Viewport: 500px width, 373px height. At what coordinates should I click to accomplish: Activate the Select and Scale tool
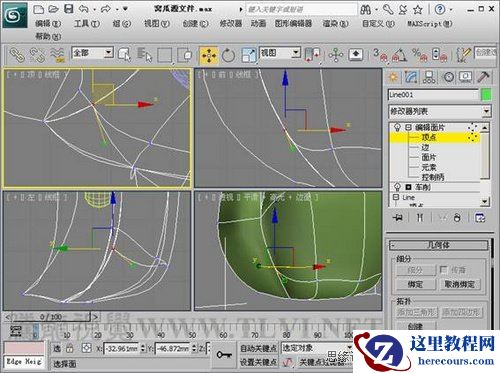(249, 55)
